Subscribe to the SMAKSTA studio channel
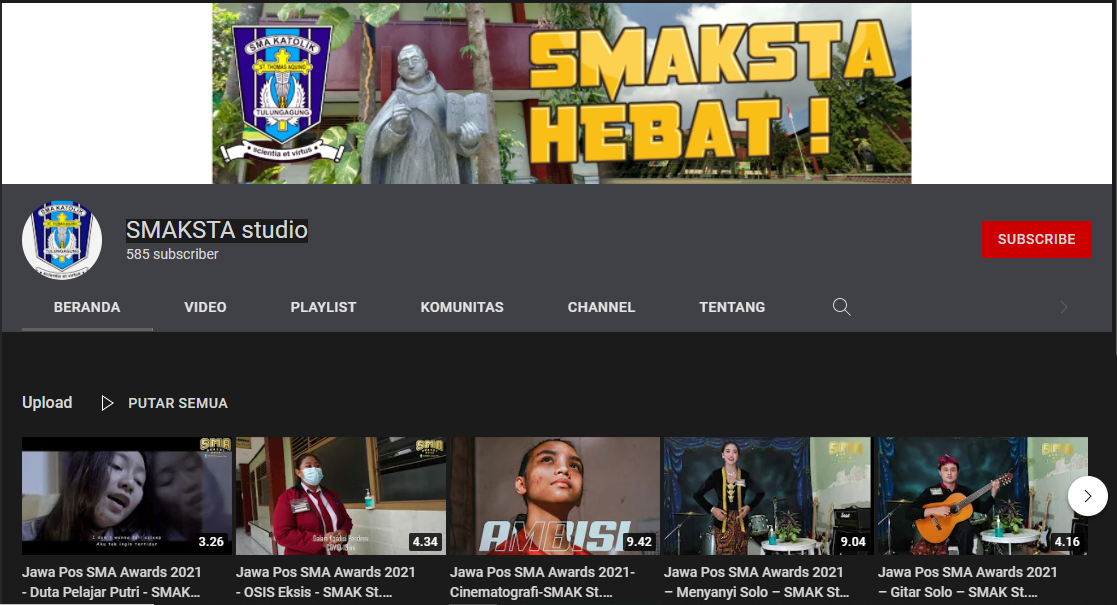The image size is (1117, 605). tap(1037, 239)
